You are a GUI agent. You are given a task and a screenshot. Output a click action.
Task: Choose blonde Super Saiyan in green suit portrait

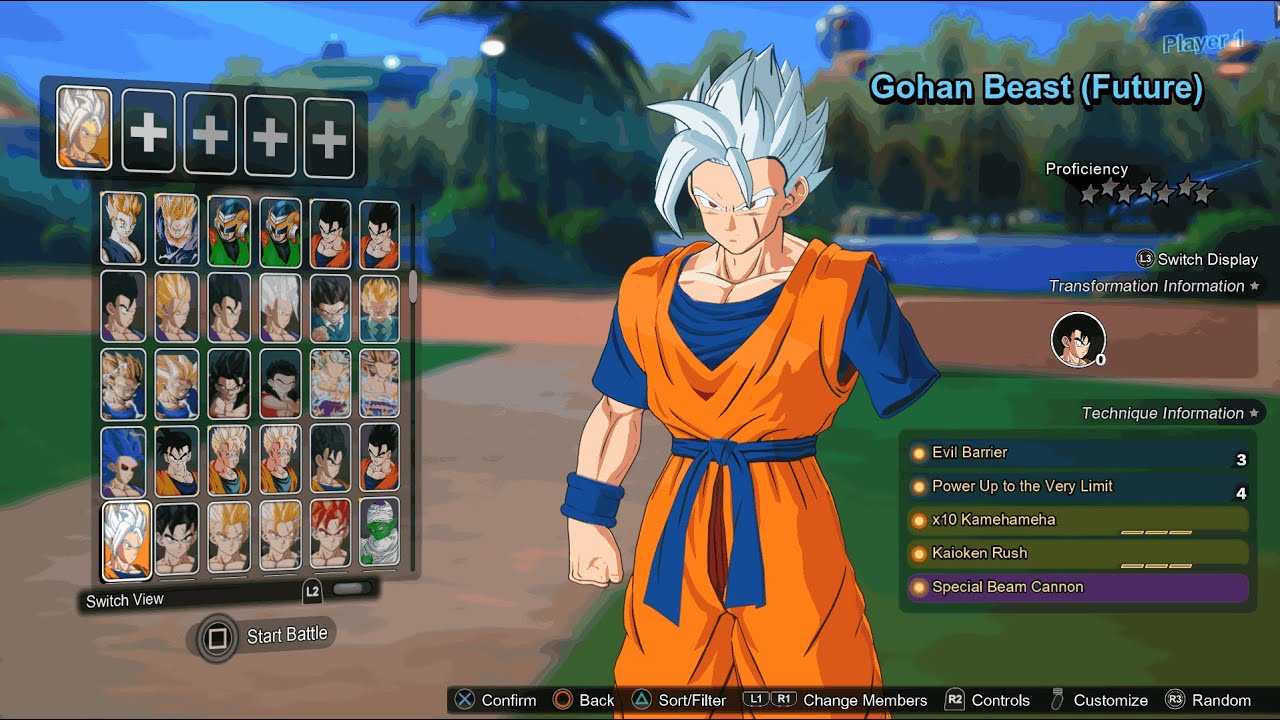click(379, 309)
